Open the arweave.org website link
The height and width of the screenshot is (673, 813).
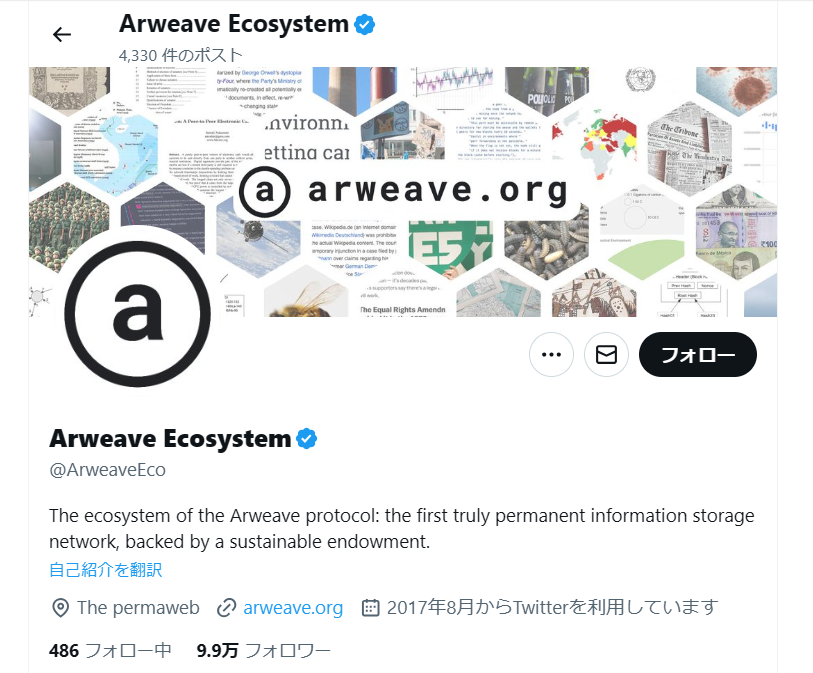[293, 608]
